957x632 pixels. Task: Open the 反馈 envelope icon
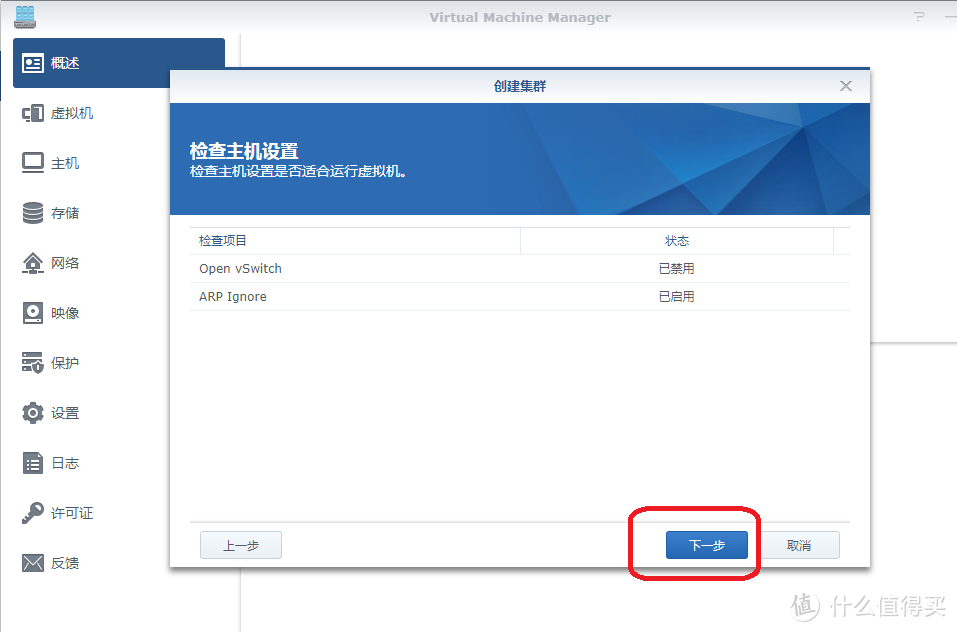pyautogui.click(x=33, y=563)
